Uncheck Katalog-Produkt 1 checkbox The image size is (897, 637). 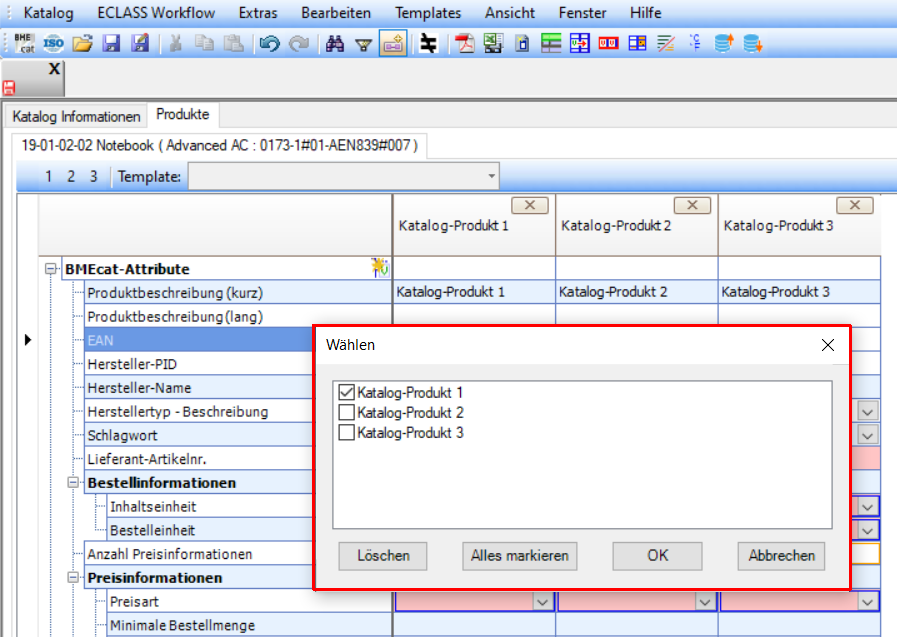[347, 393]
